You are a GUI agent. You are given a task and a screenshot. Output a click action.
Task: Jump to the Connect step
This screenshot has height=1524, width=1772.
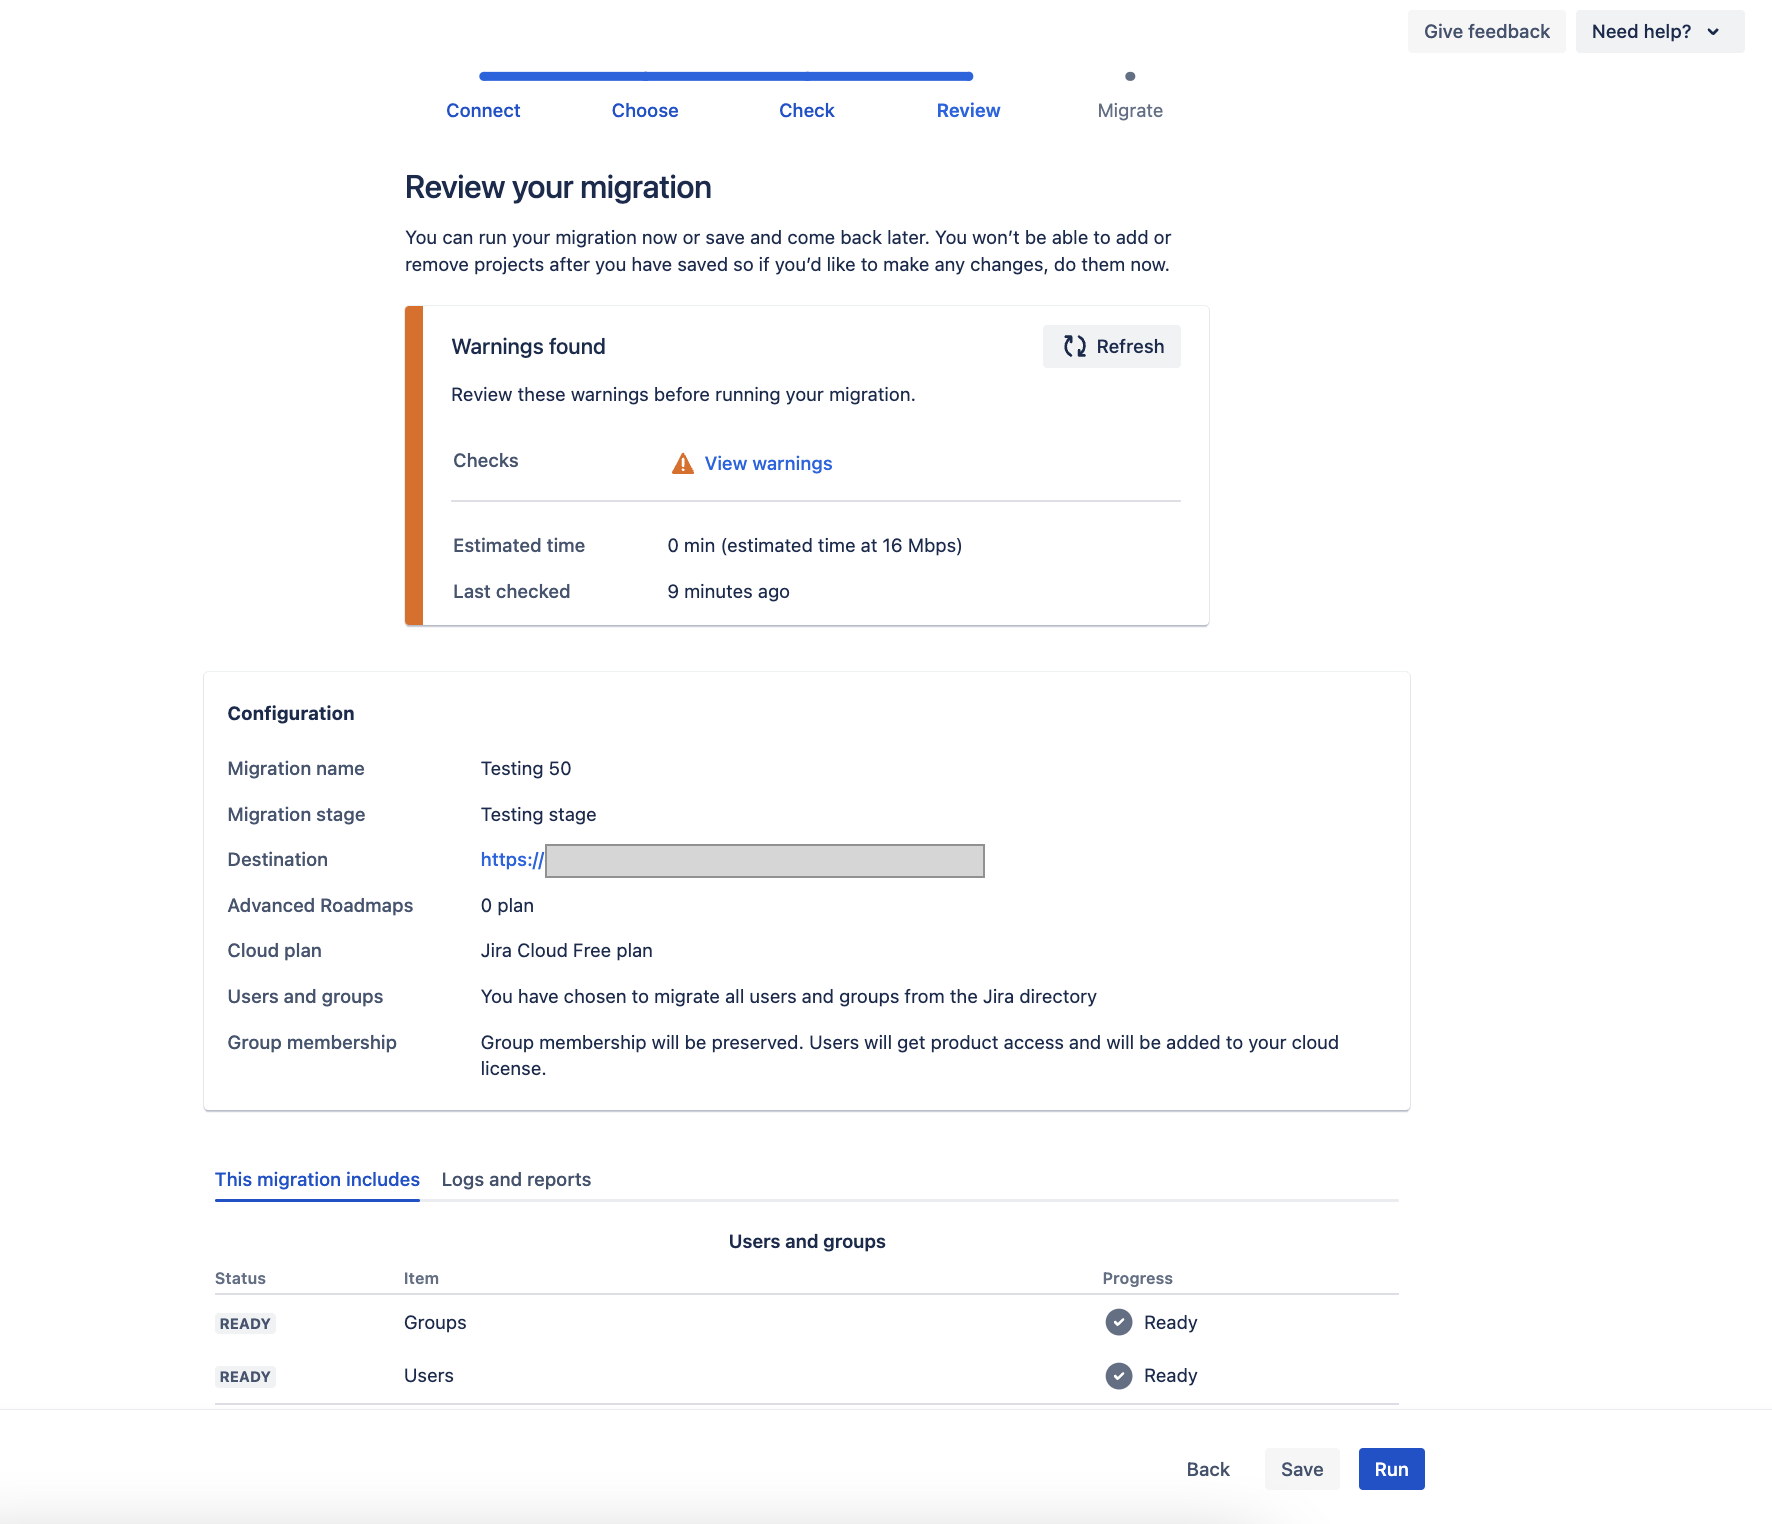[483, 111]
